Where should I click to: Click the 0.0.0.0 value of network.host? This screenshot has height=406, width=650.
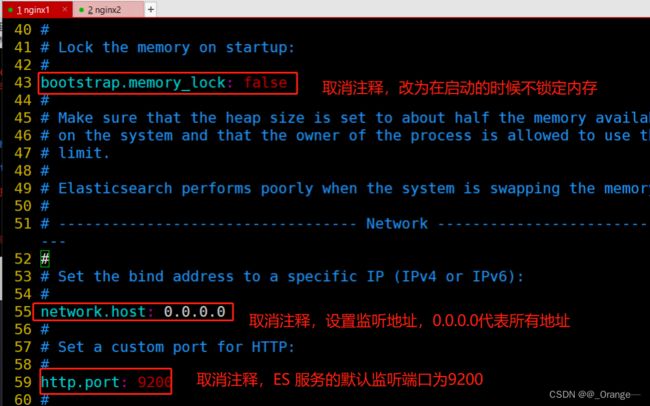(x=194, y=312)
